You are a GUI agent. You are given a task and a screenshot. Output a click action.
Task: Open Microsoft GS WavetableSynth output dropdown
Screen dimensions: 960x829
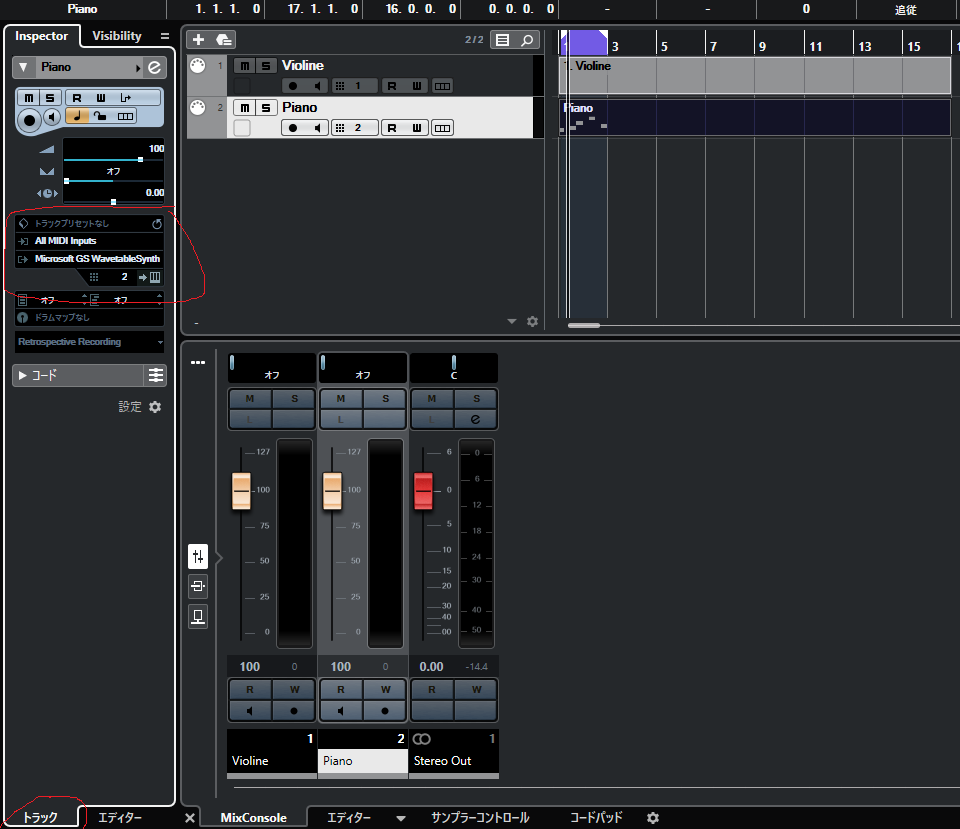89,259
